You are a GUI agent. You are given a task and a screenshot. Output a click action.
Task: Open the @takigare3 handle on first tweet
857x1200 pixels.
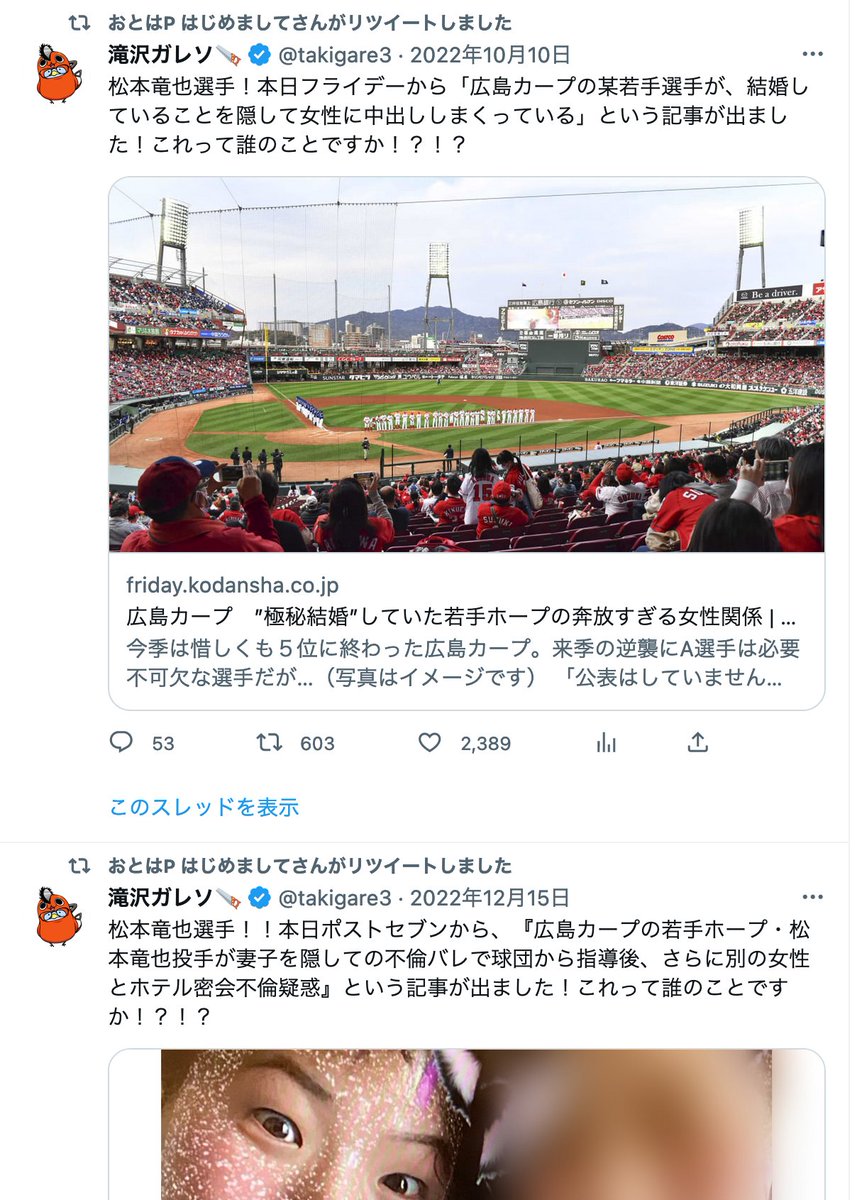pos(334,54)
